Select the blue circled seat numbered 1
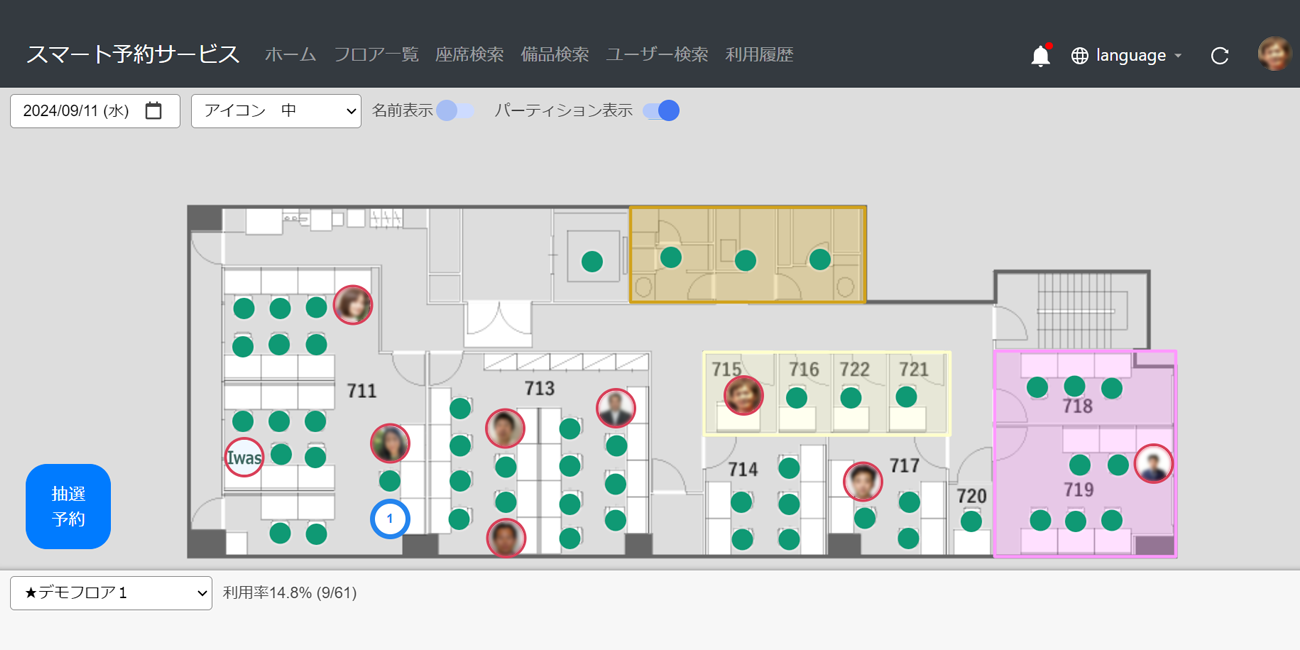This screenshot has height=650, width=1300. [x=390, y=519]
